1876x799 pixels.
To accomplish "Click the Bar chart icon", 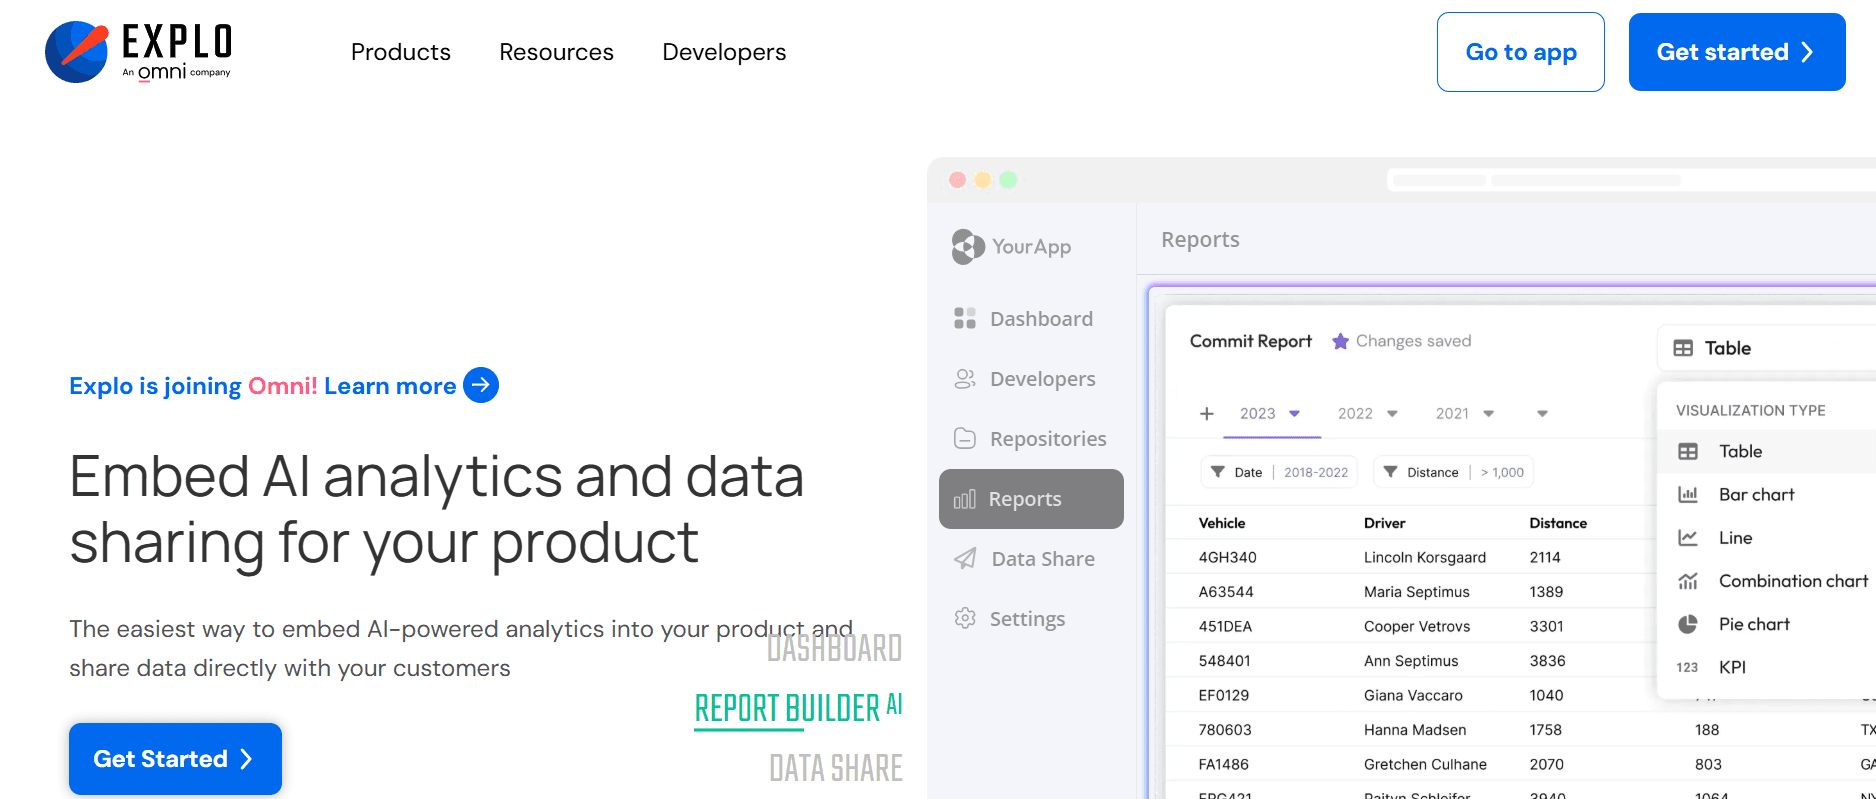I will [1688, 494].
